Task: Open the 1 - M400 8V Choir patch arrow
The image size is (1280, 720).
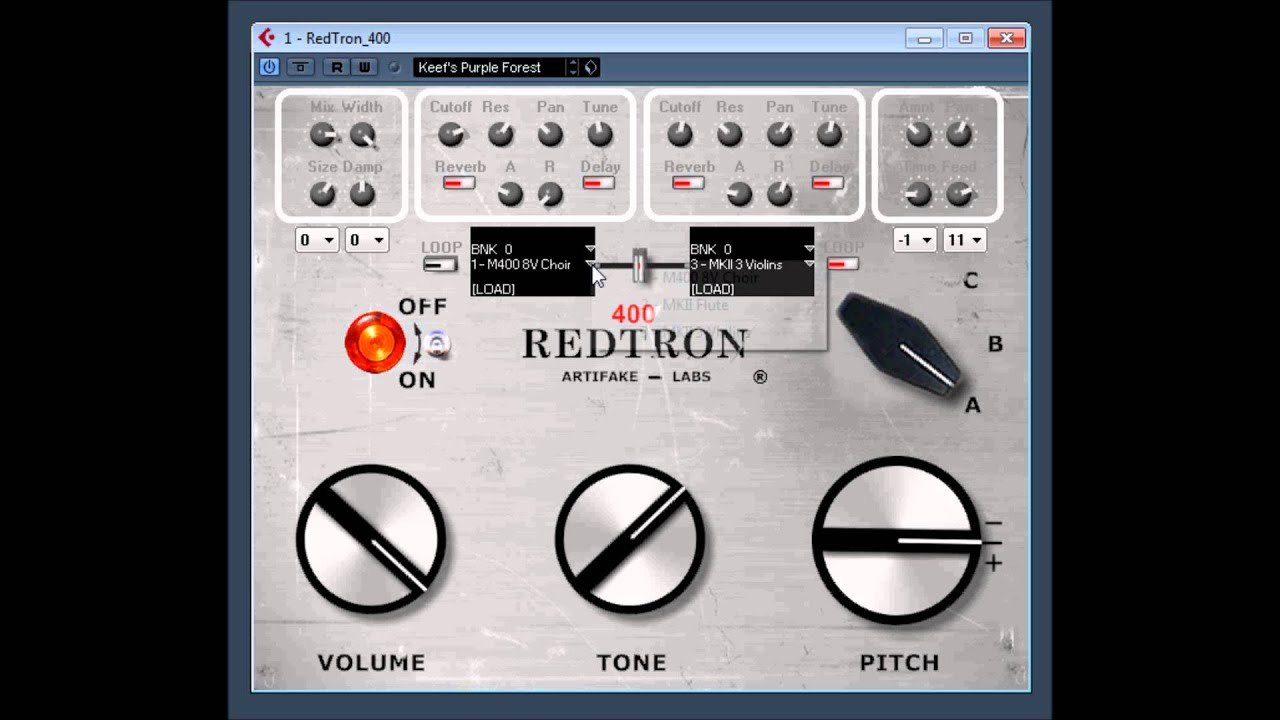Action: click(x=590, y=264)
